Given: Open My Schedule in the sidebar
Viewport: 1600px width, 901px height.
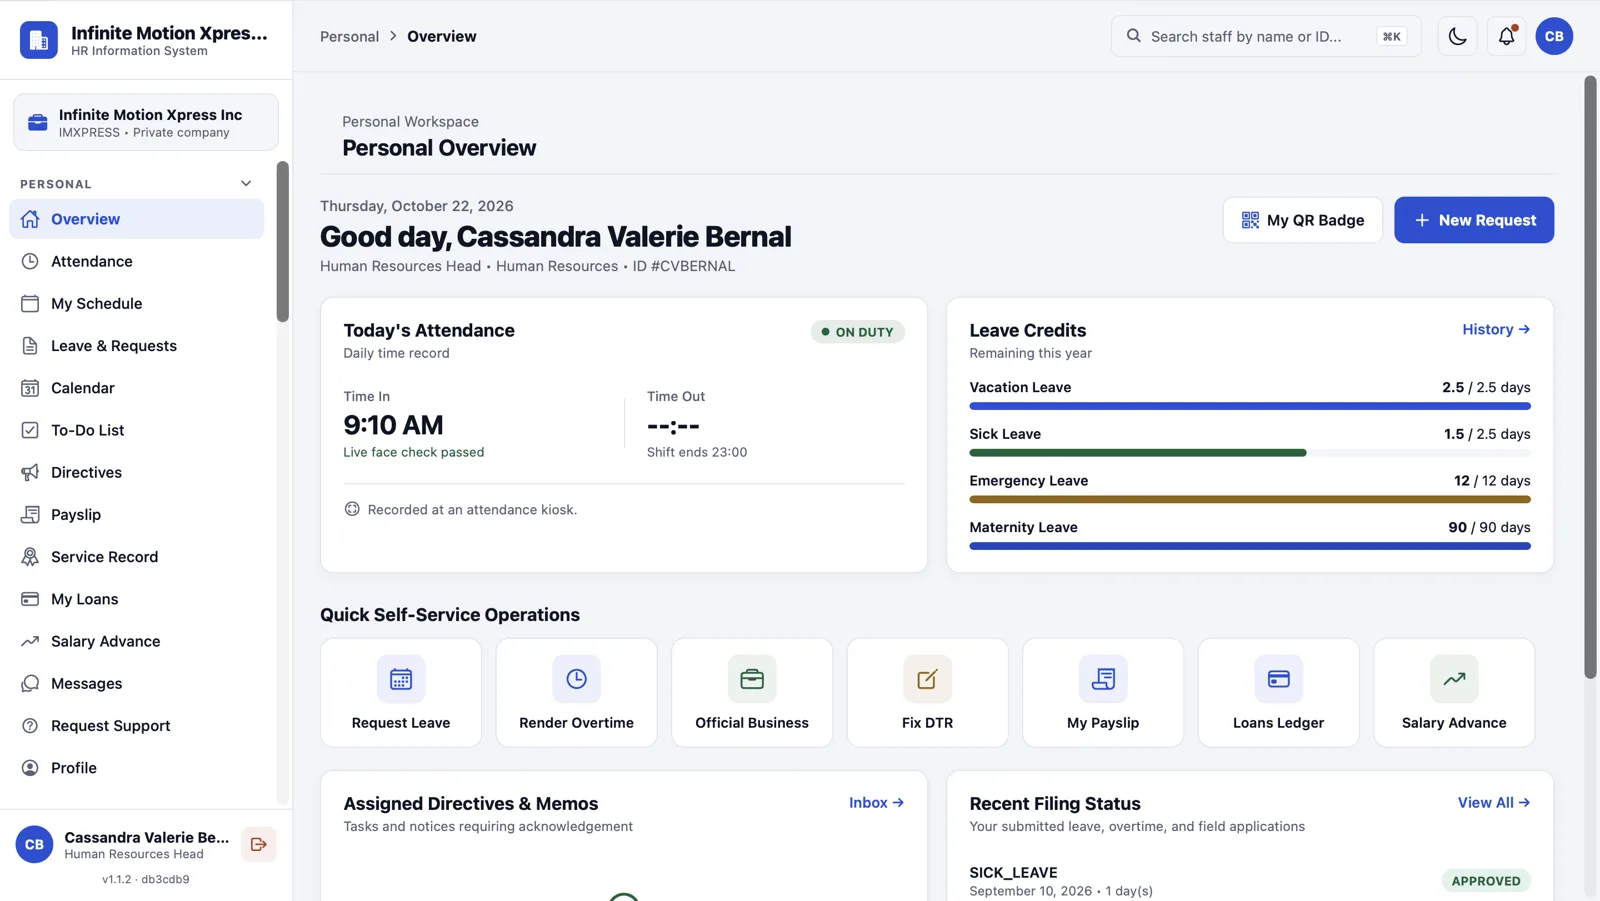Looking at the screenshot, I should (x=137, y=303).
